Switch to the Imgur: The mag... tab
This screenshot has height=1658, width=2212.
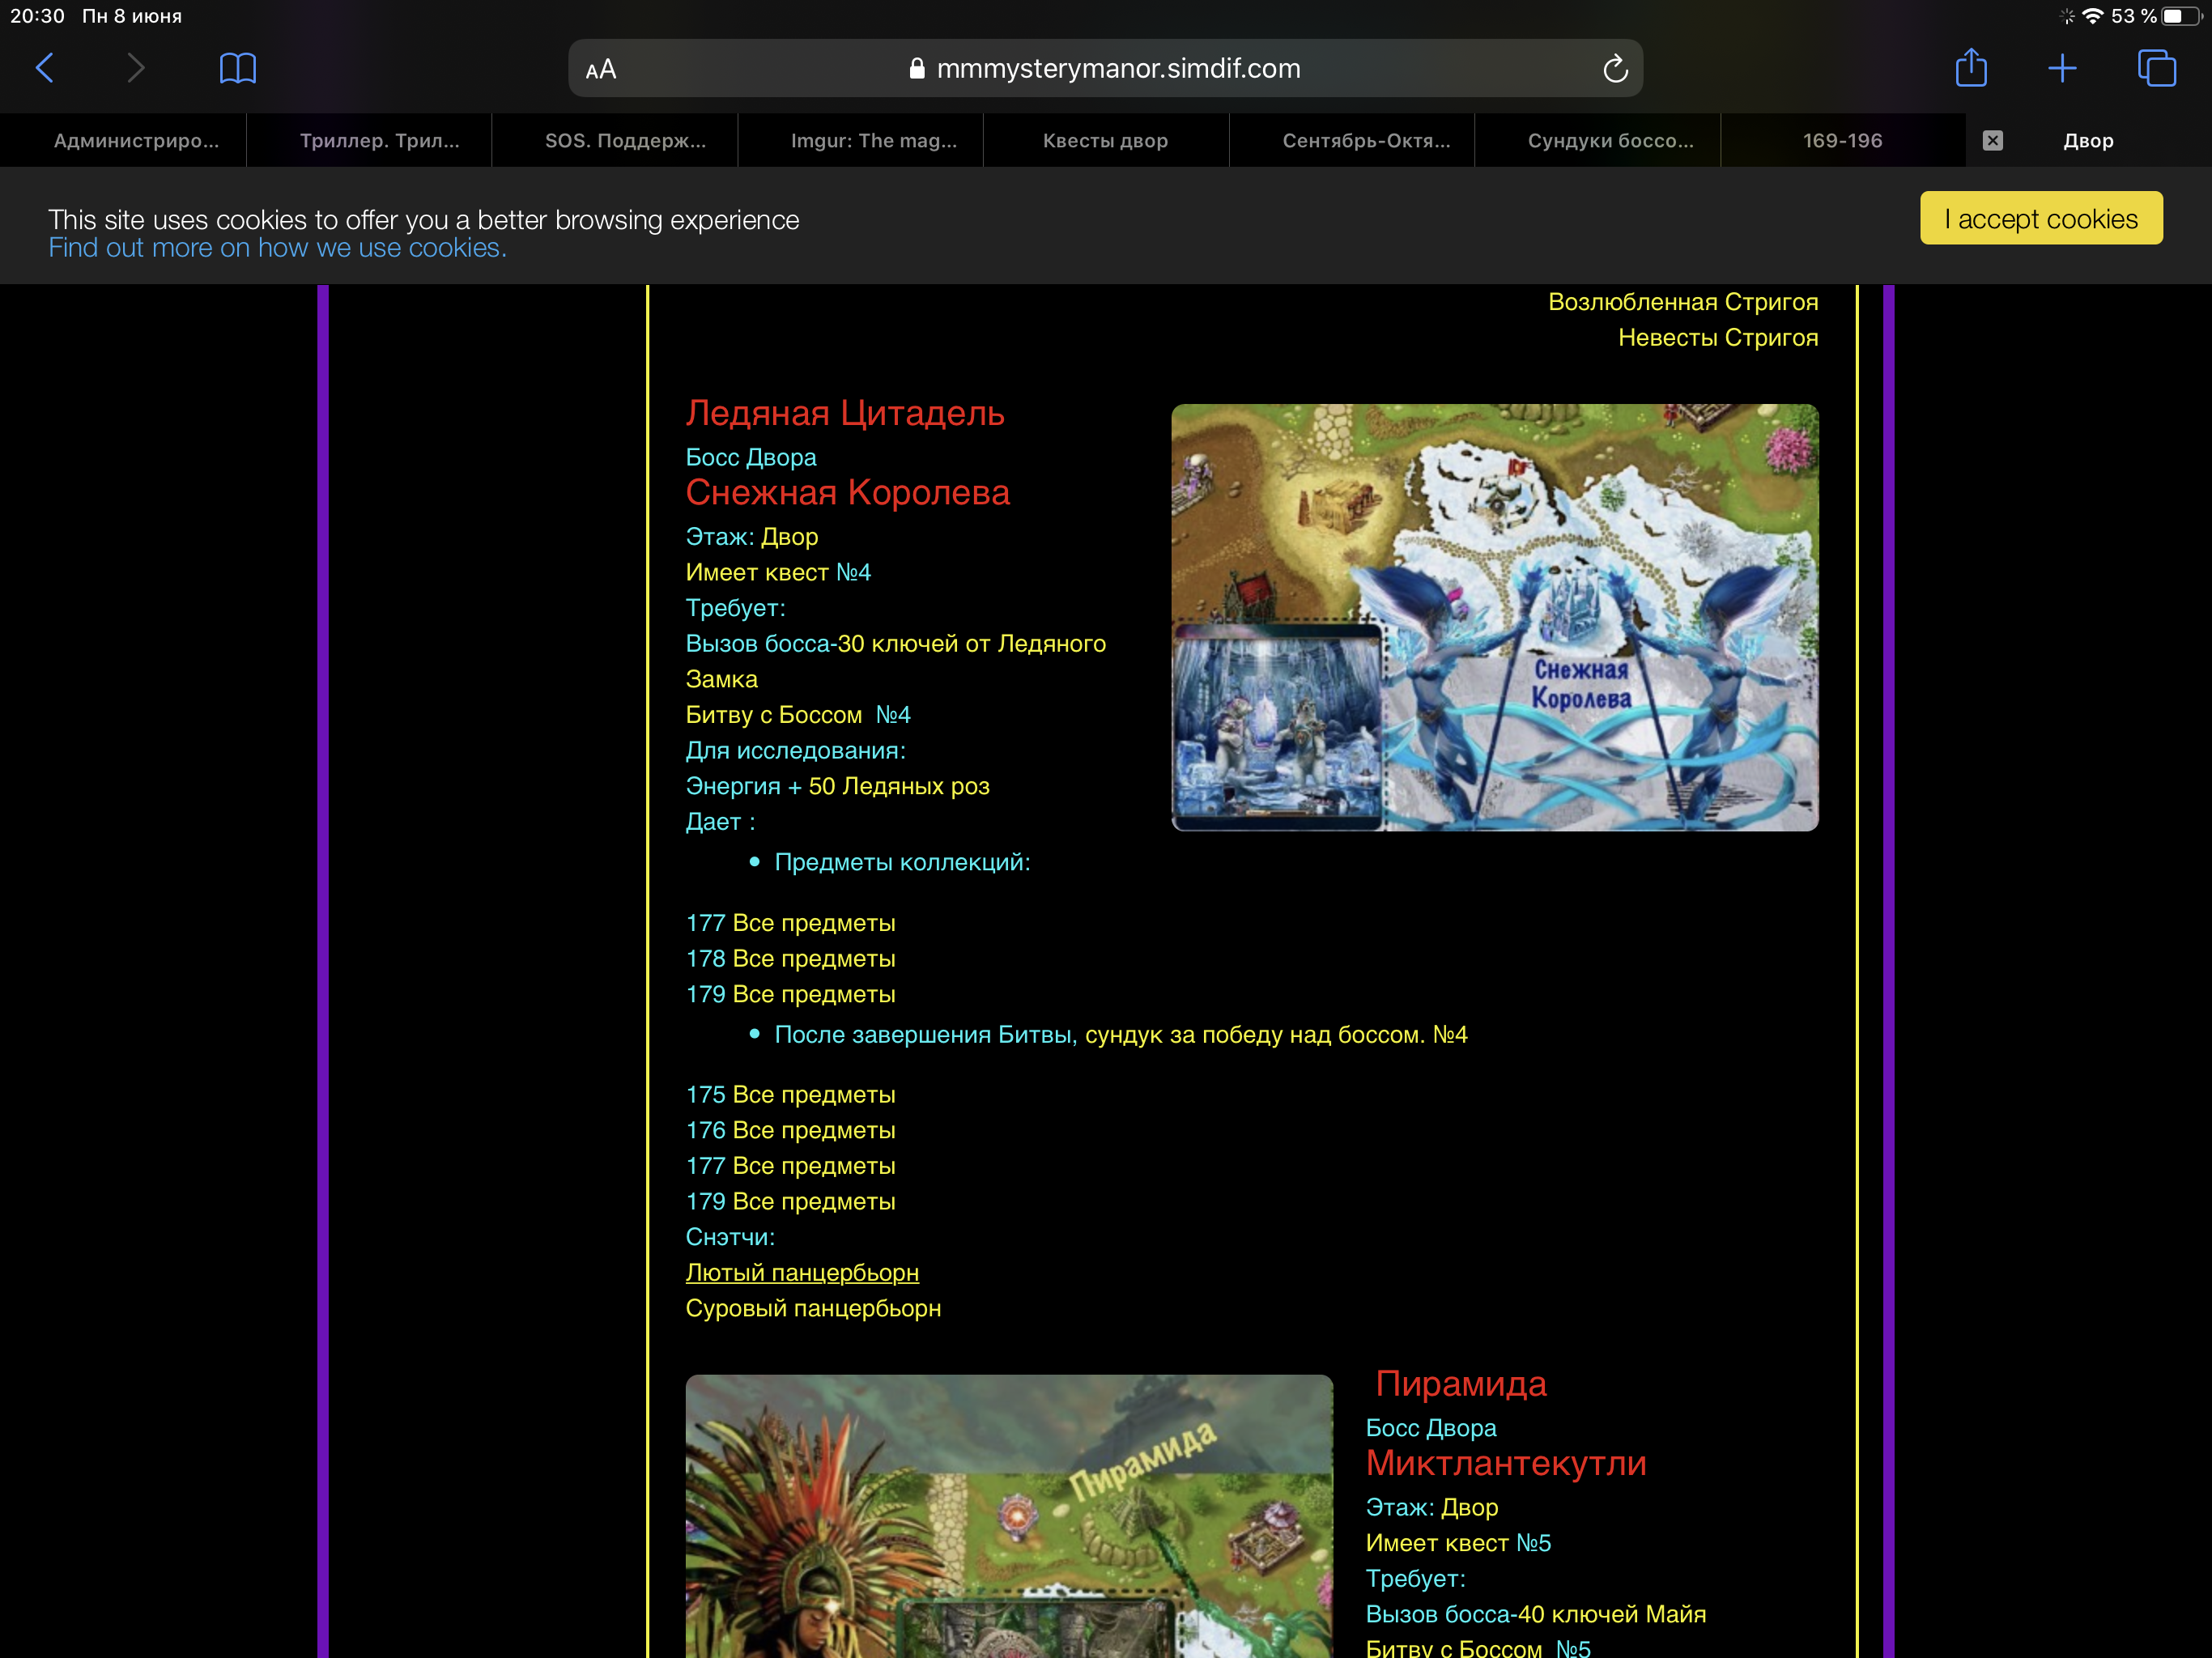(x=861, y=141)
